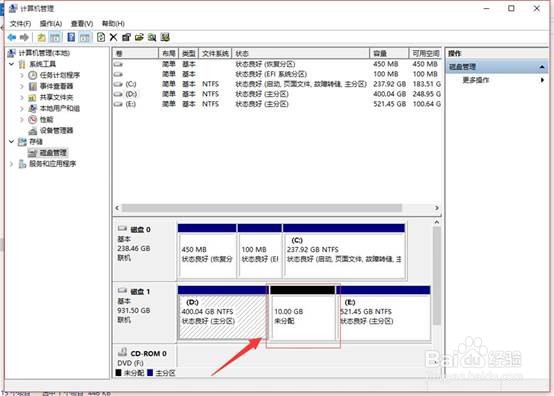Select 事件查看器 tree item
The width and height of the screenshot is (554, 396).
[x=56, y=86]
